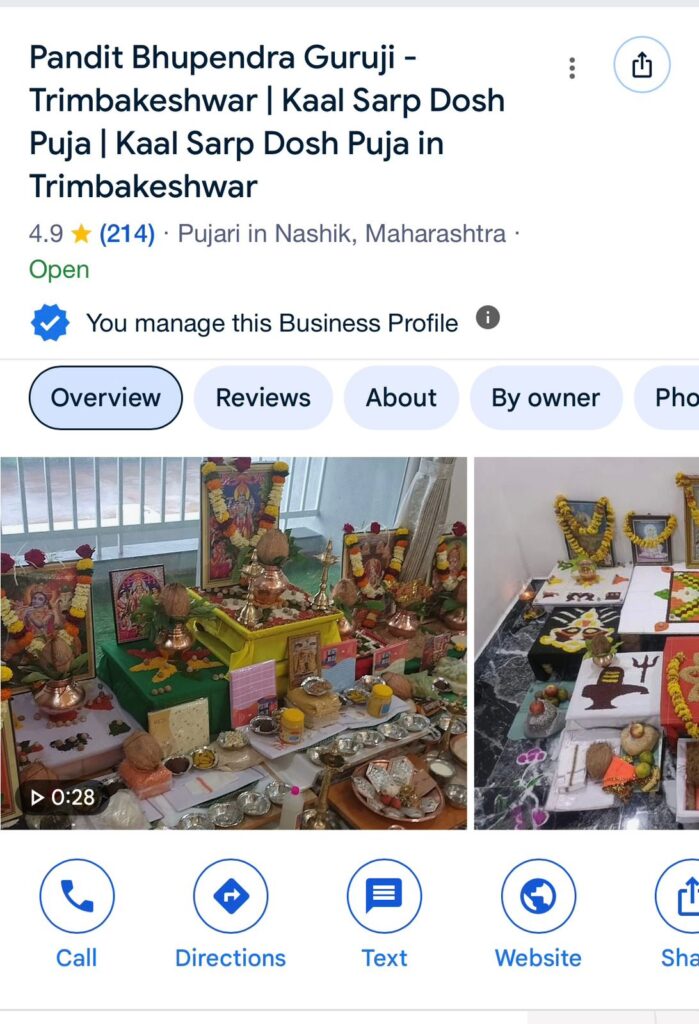699x1024 pixels.
Task: Tap the blue verified badge icon
Action: 50,323
